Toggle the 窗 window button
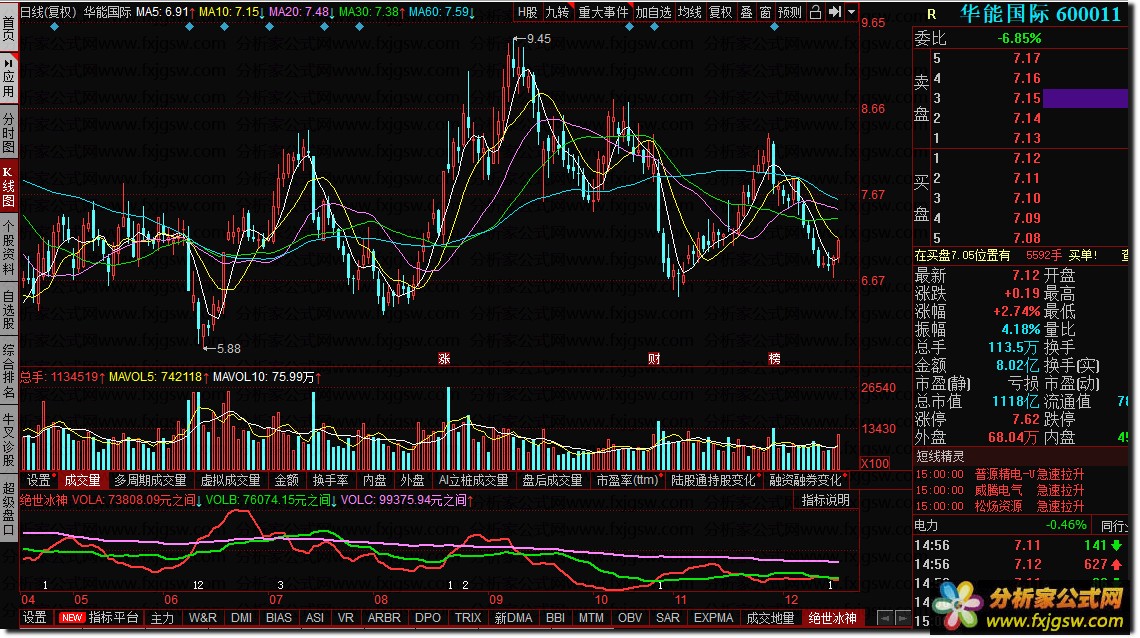1140x638 pixels. [765, 12]
